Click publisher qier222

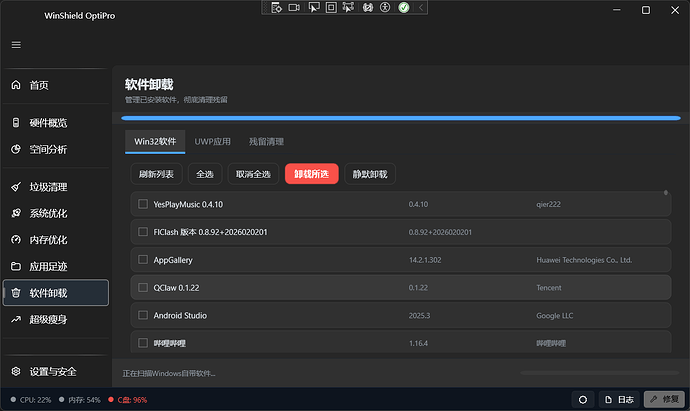coord(548,204)
